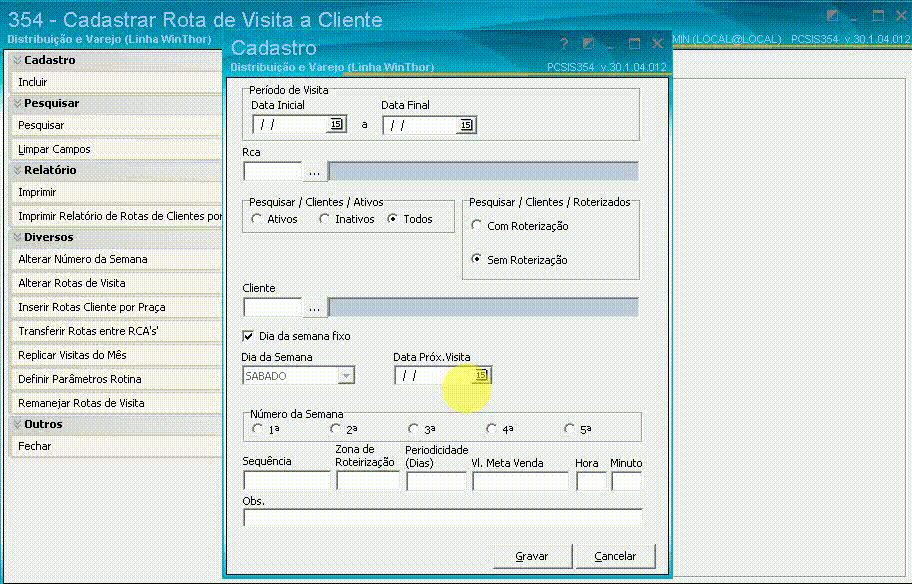Collapse the Diversos section in sidebar
The image size is (912, 584).
pos(17,237)
